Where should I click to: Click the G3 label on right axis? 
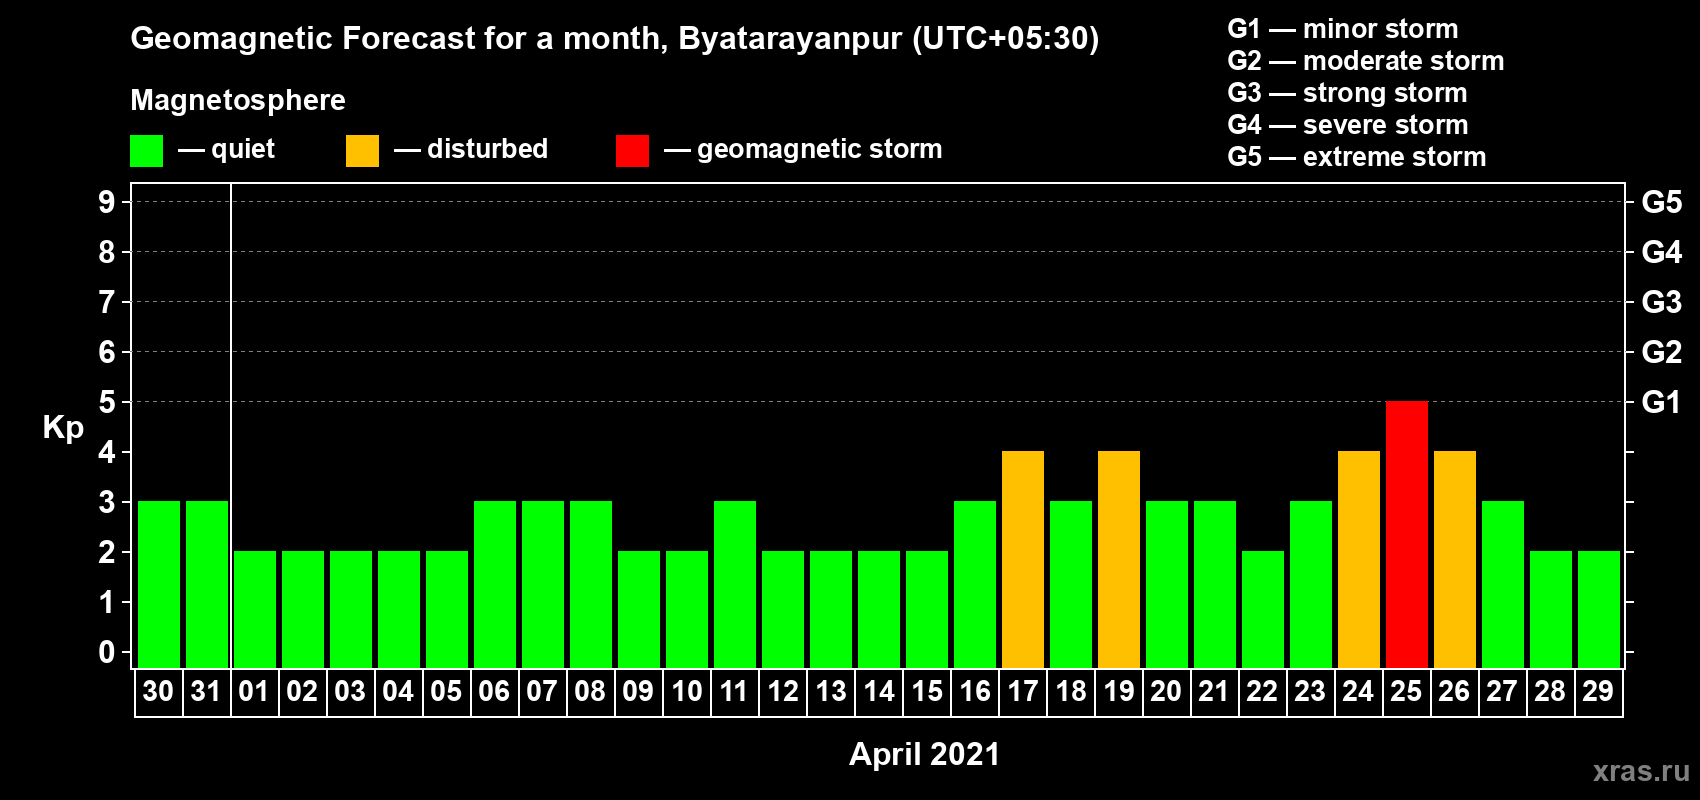point(1661,302)
